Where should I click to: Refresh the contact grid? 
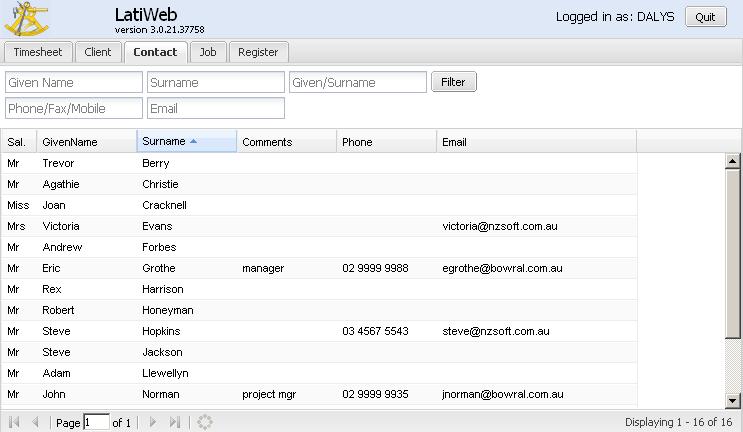[205, 422]
